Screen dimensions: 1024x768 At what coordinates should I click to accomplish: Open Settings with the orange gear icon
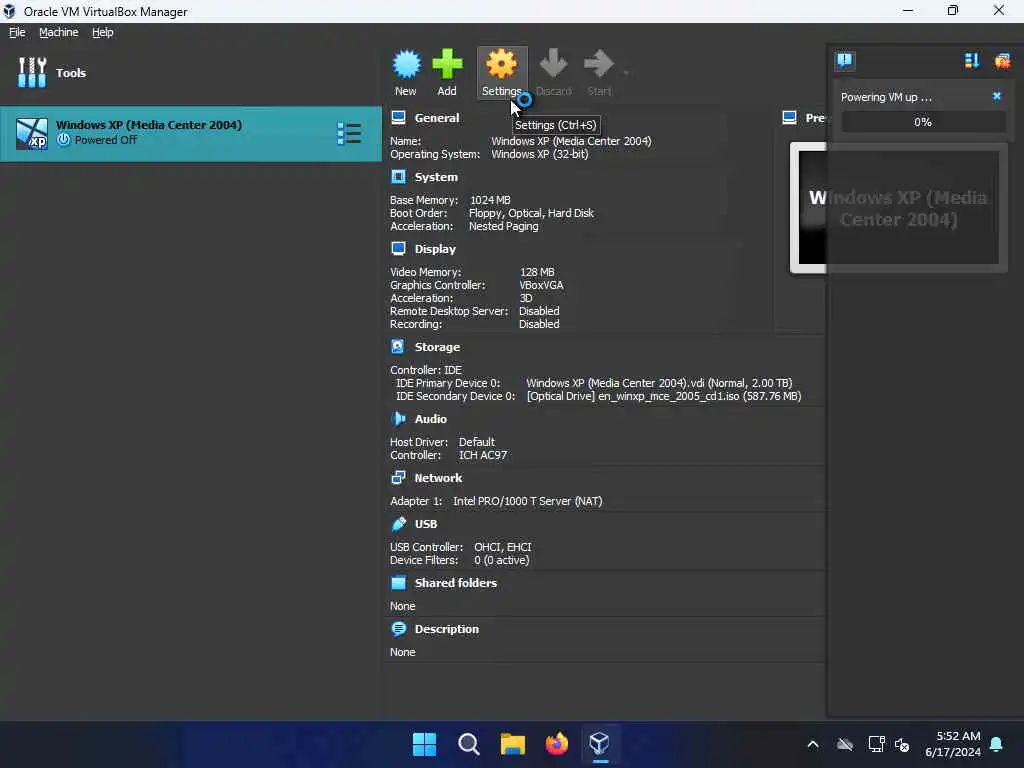pos(502,64)
